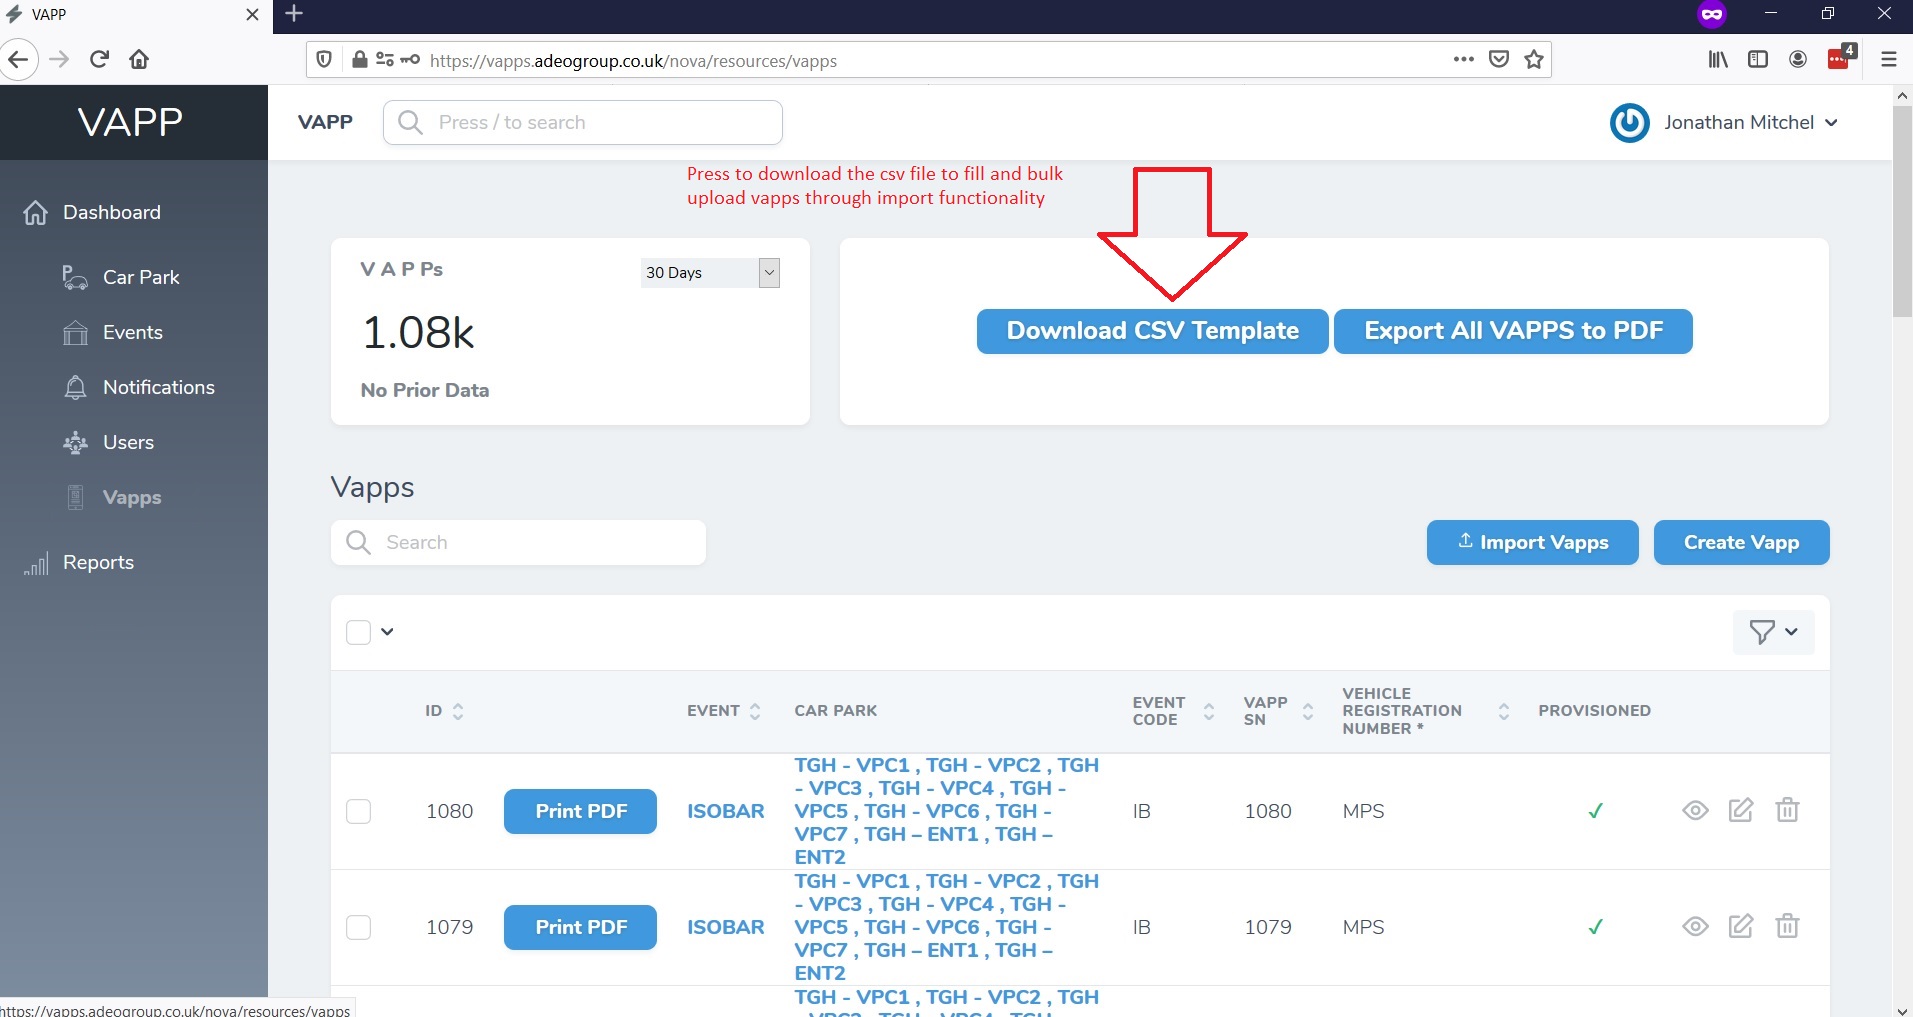
Task: Open the red extension icon with badge 4
Action: pos(1841,58)
